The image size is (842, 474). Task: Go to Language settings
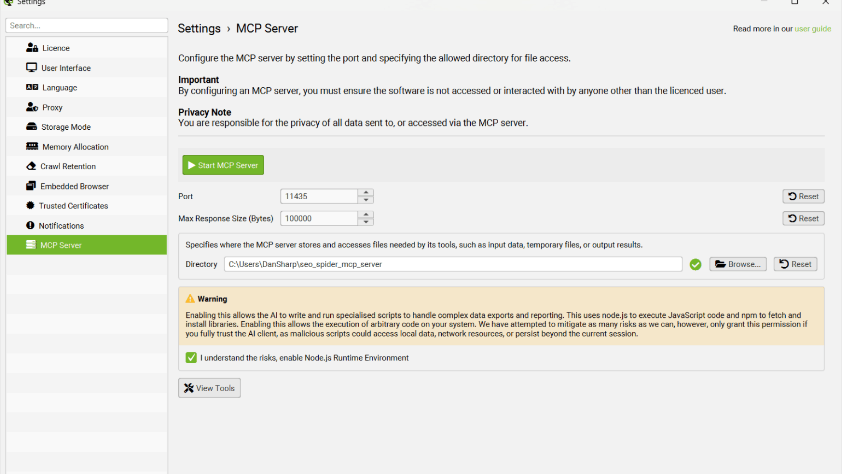86,87
